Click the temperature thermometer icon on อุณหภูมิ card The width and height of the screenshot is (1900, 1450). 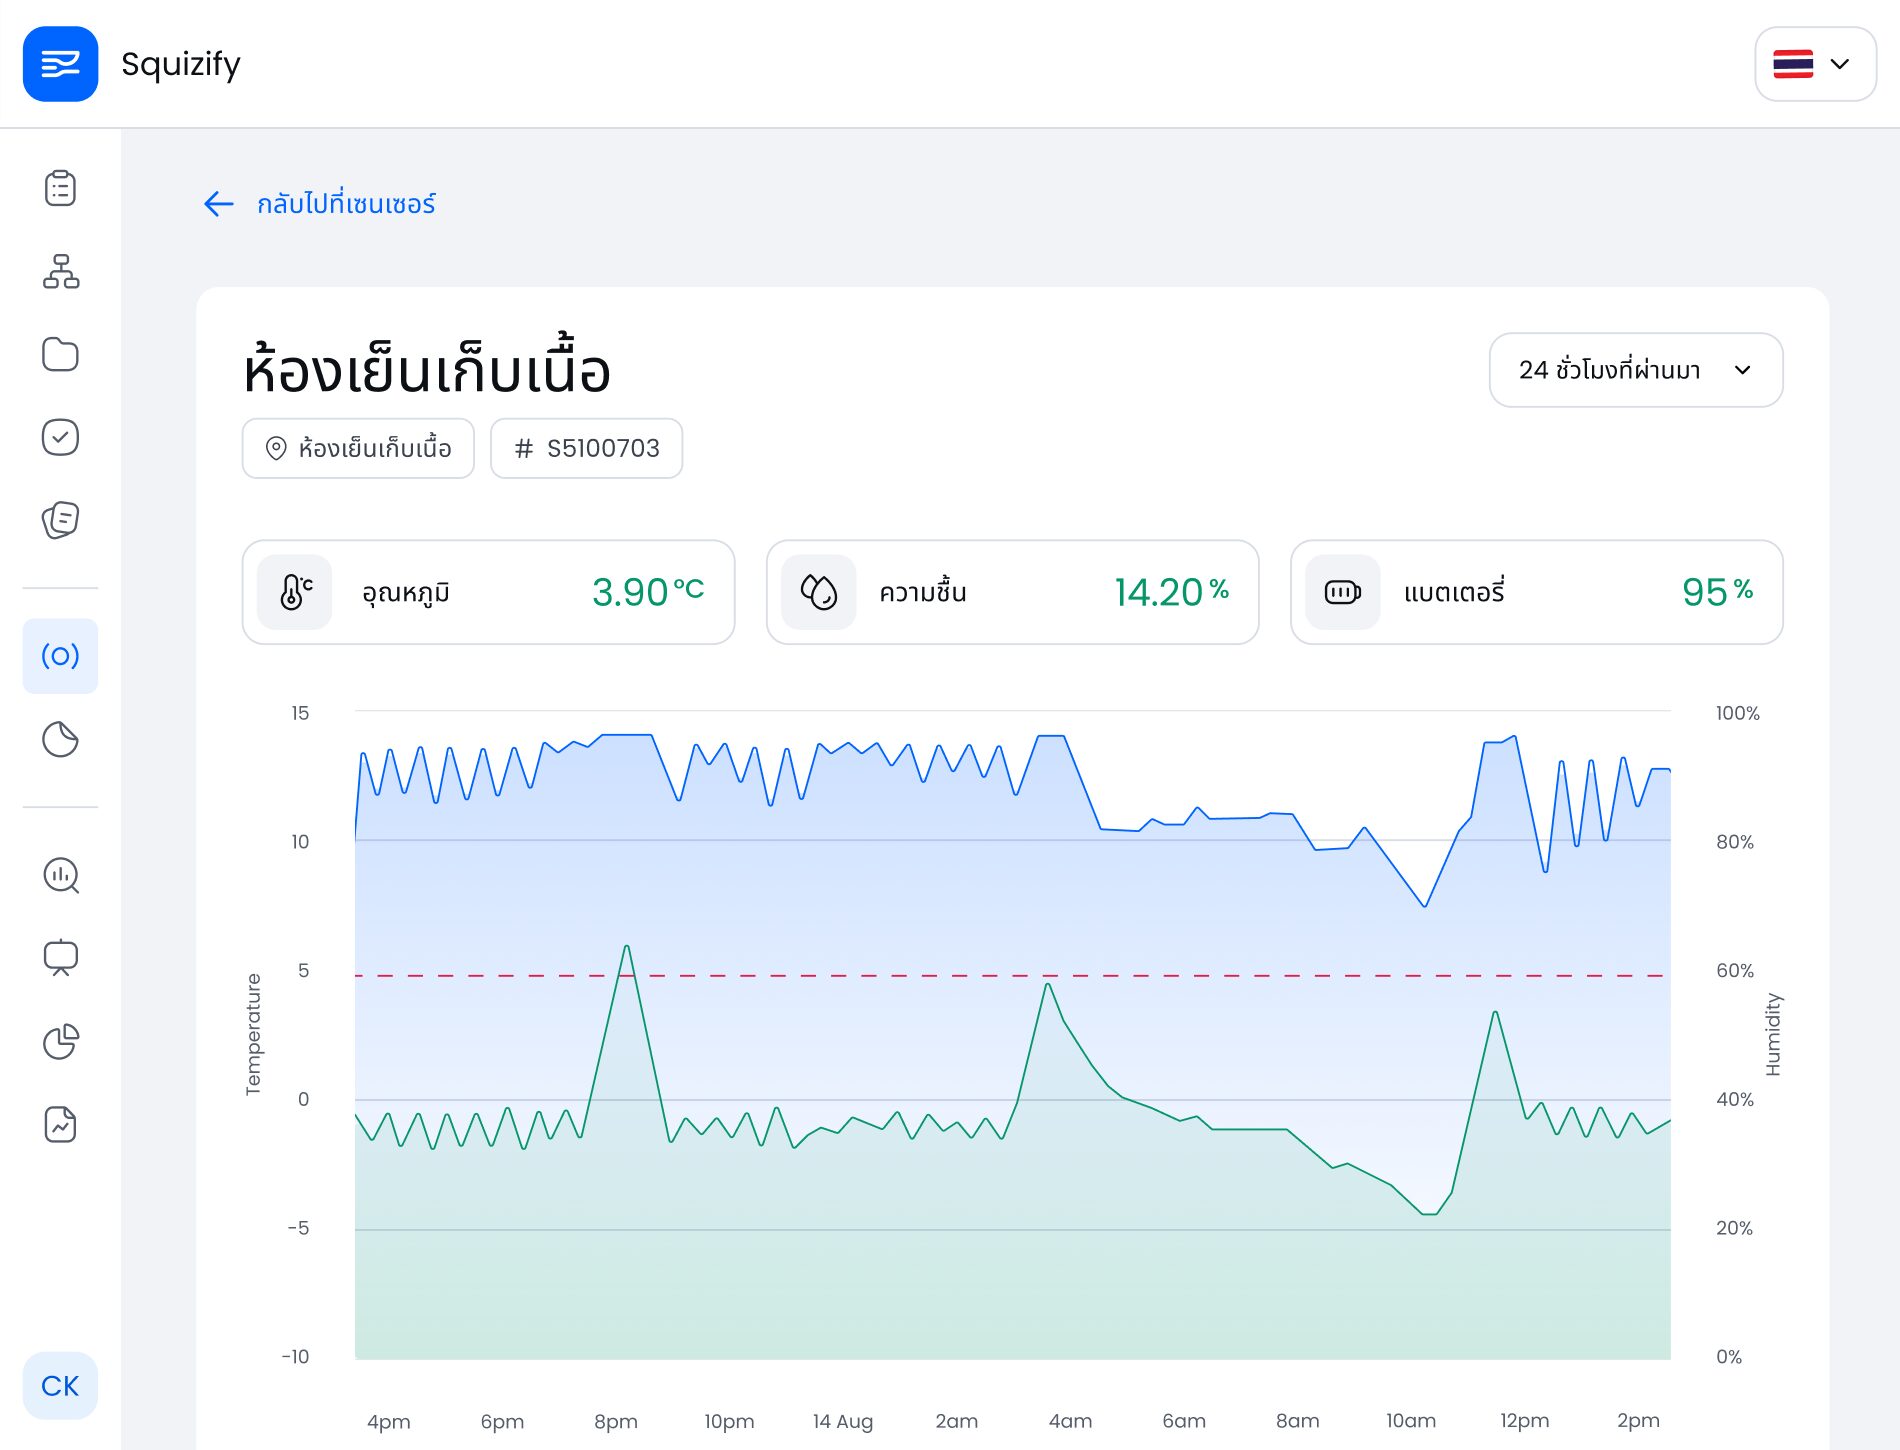pyautogui.click(x=294, y=592)
